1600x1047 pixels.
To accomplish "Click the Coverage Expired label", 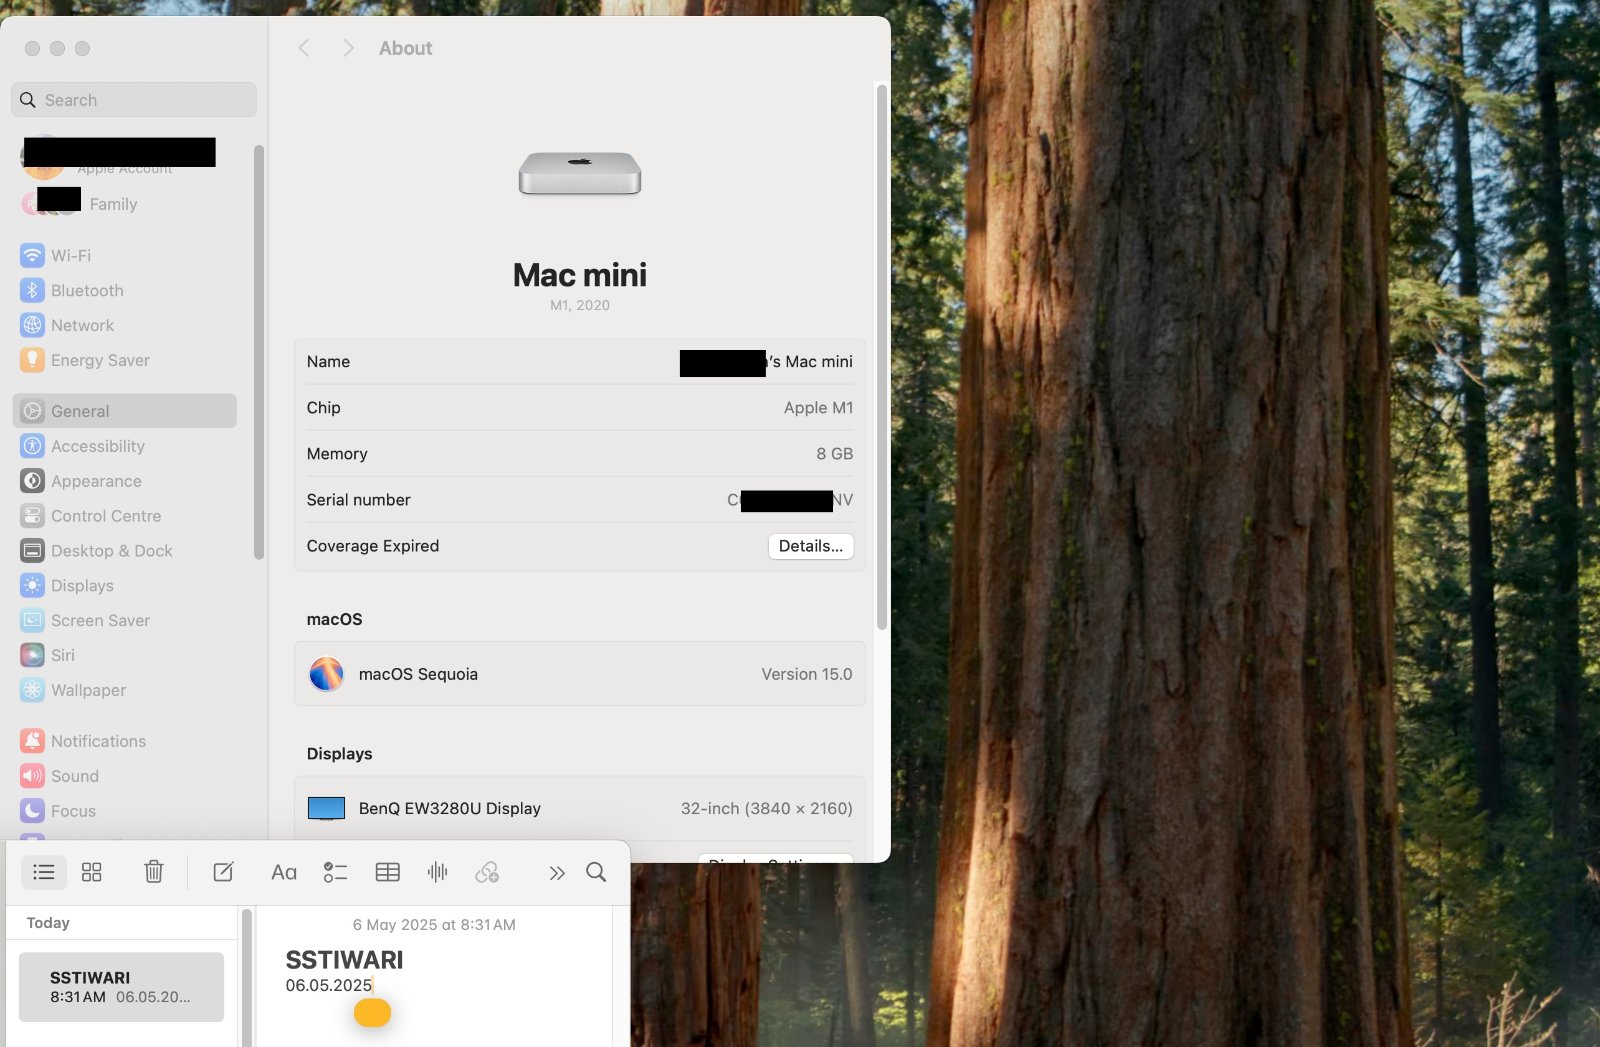I will (x=373, y=546).
